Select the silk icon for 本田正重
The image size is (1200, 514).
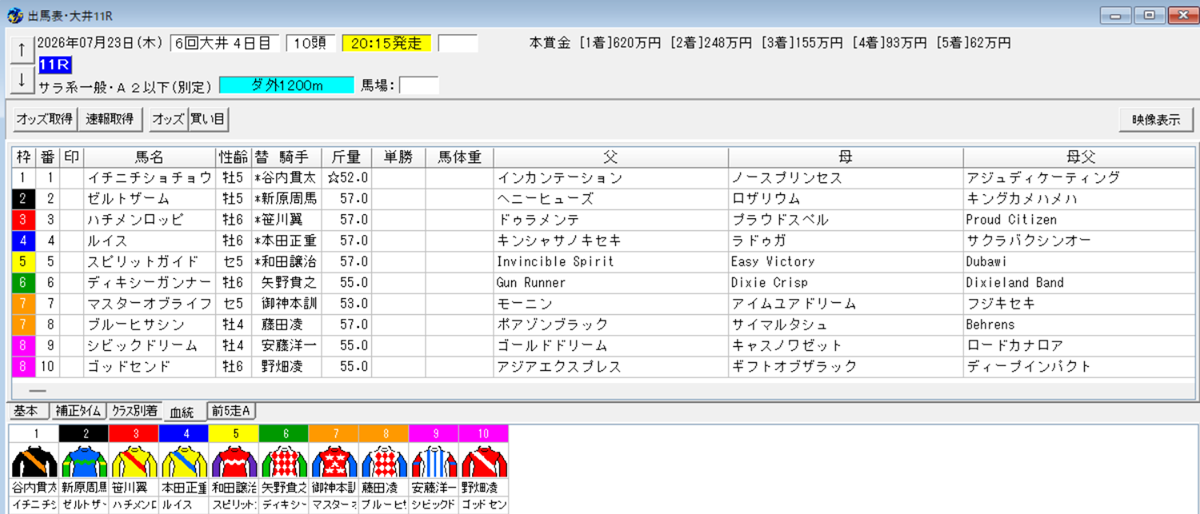(x=184, y=461)
